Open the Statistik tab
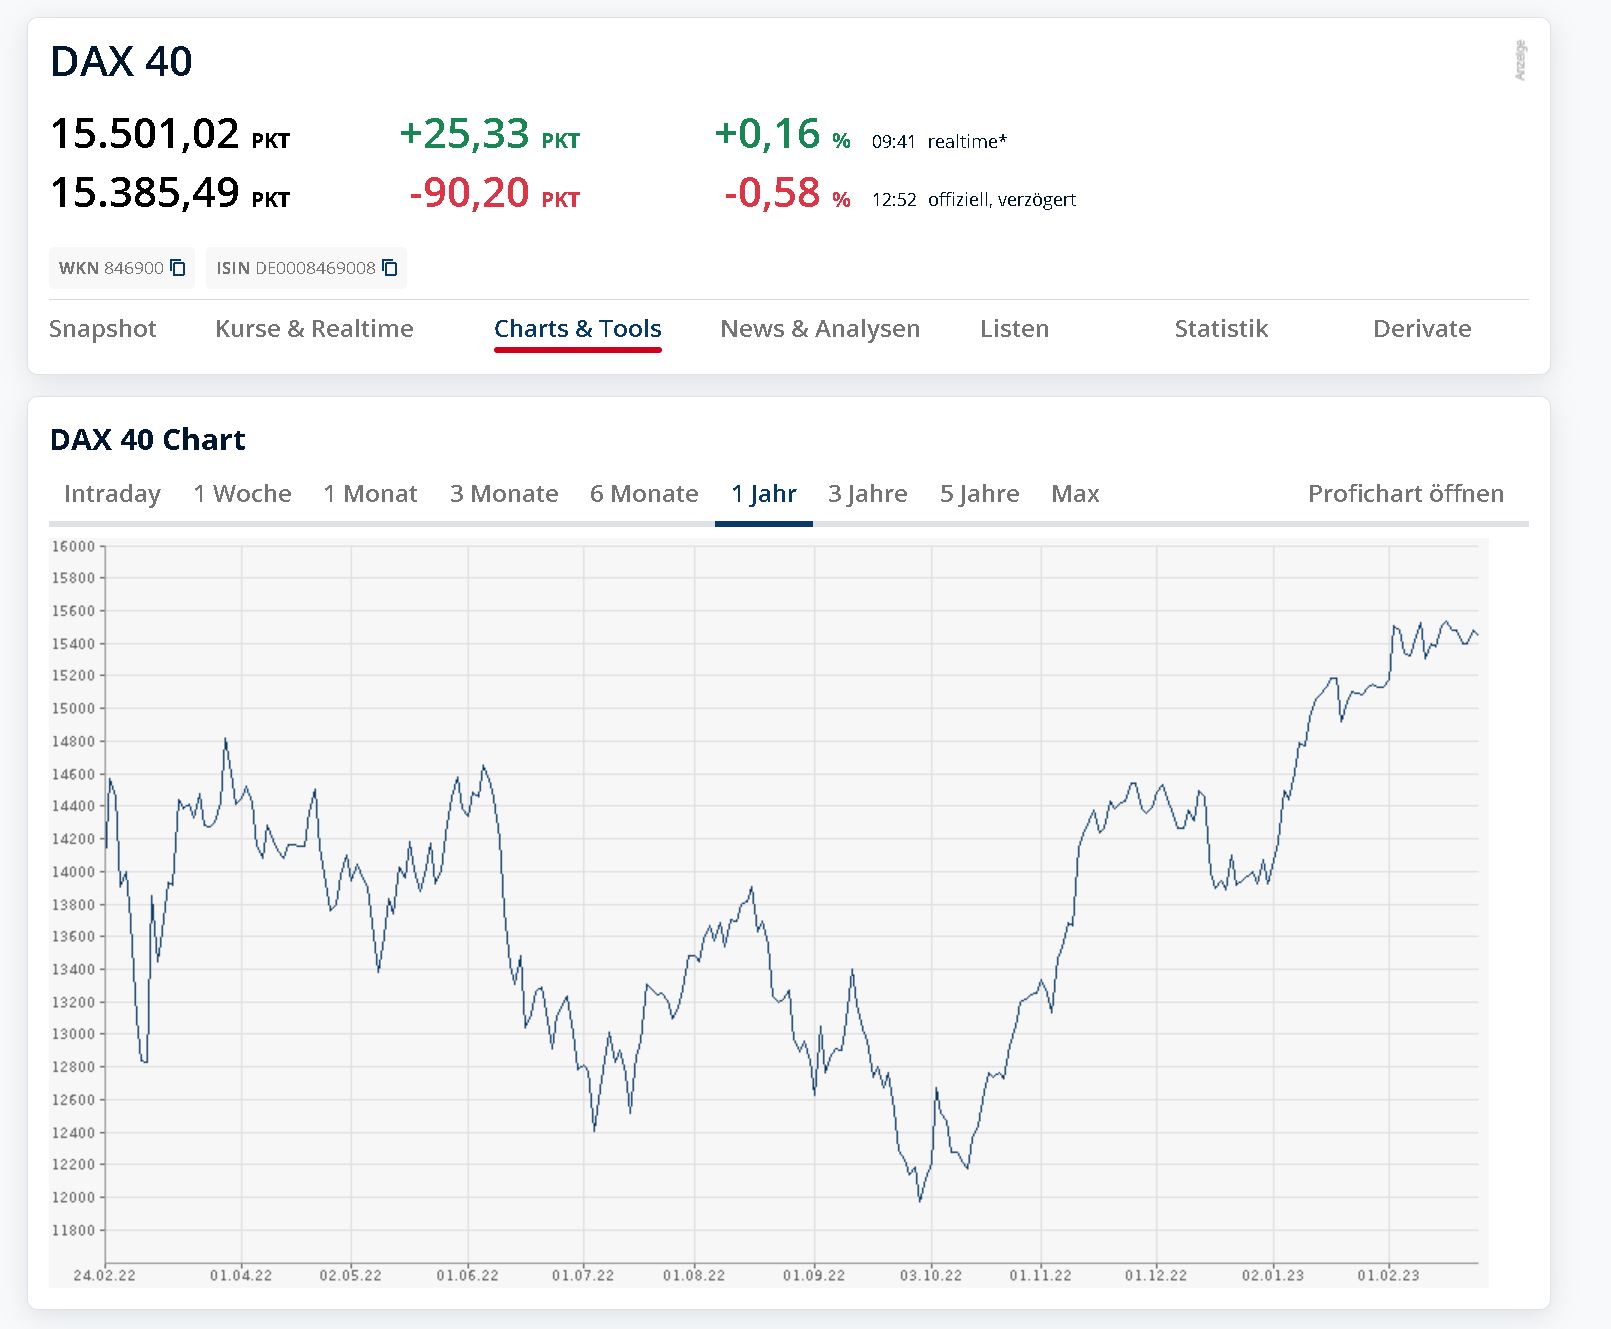This screenshot has width=1611, height=1329. pos(1221,329)
